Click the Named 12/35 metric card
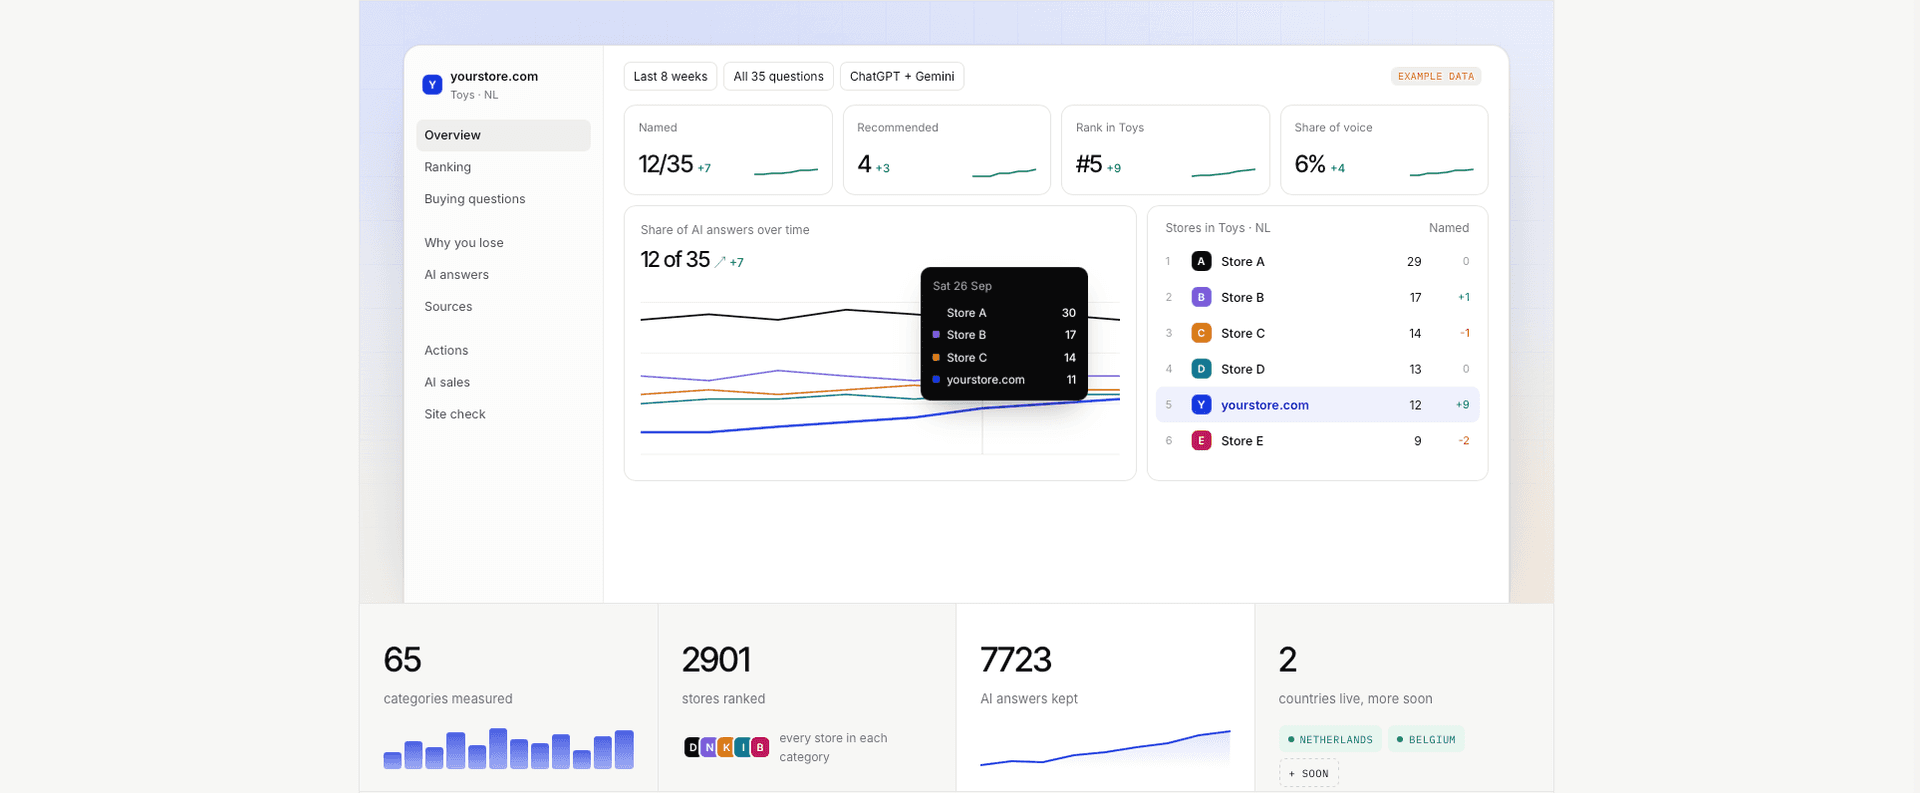1920x793 pixels. 728,150
